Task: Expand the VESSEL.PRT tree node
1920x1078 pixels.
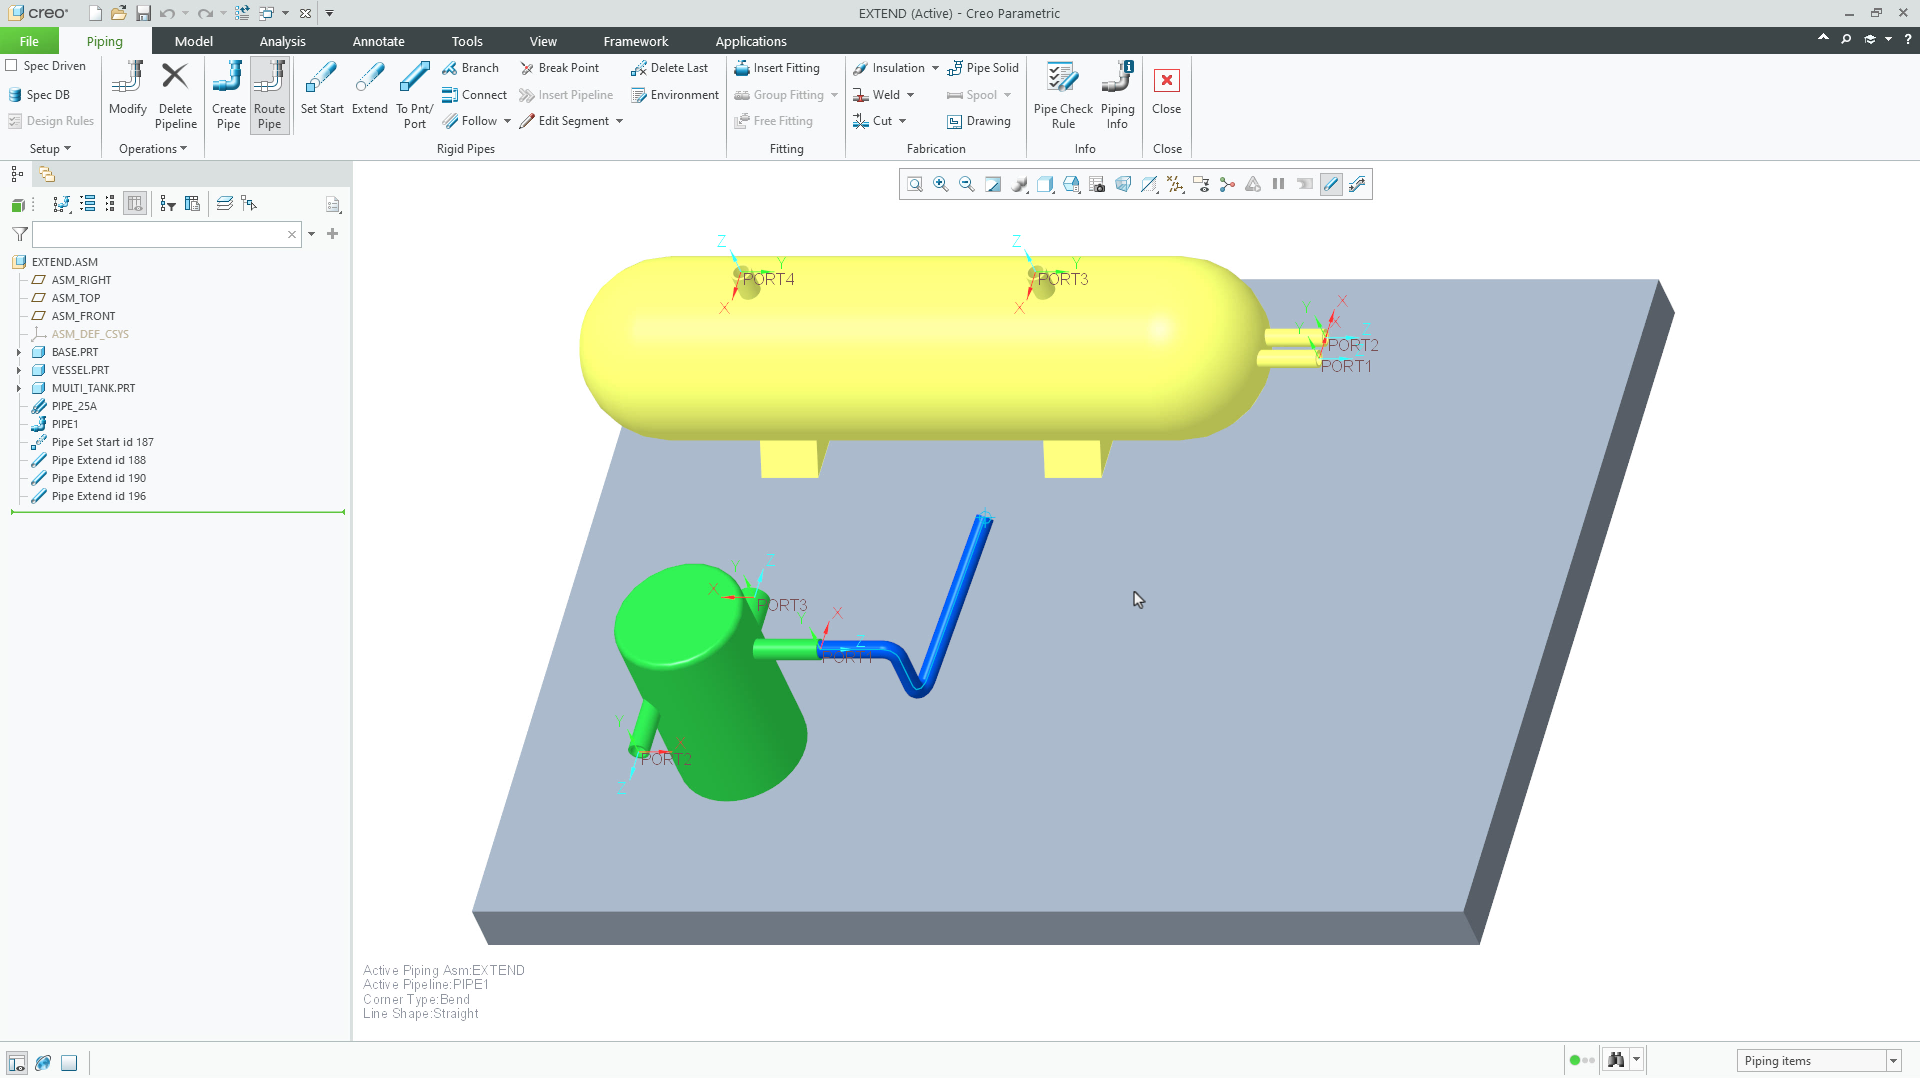Action: (18, 370)
